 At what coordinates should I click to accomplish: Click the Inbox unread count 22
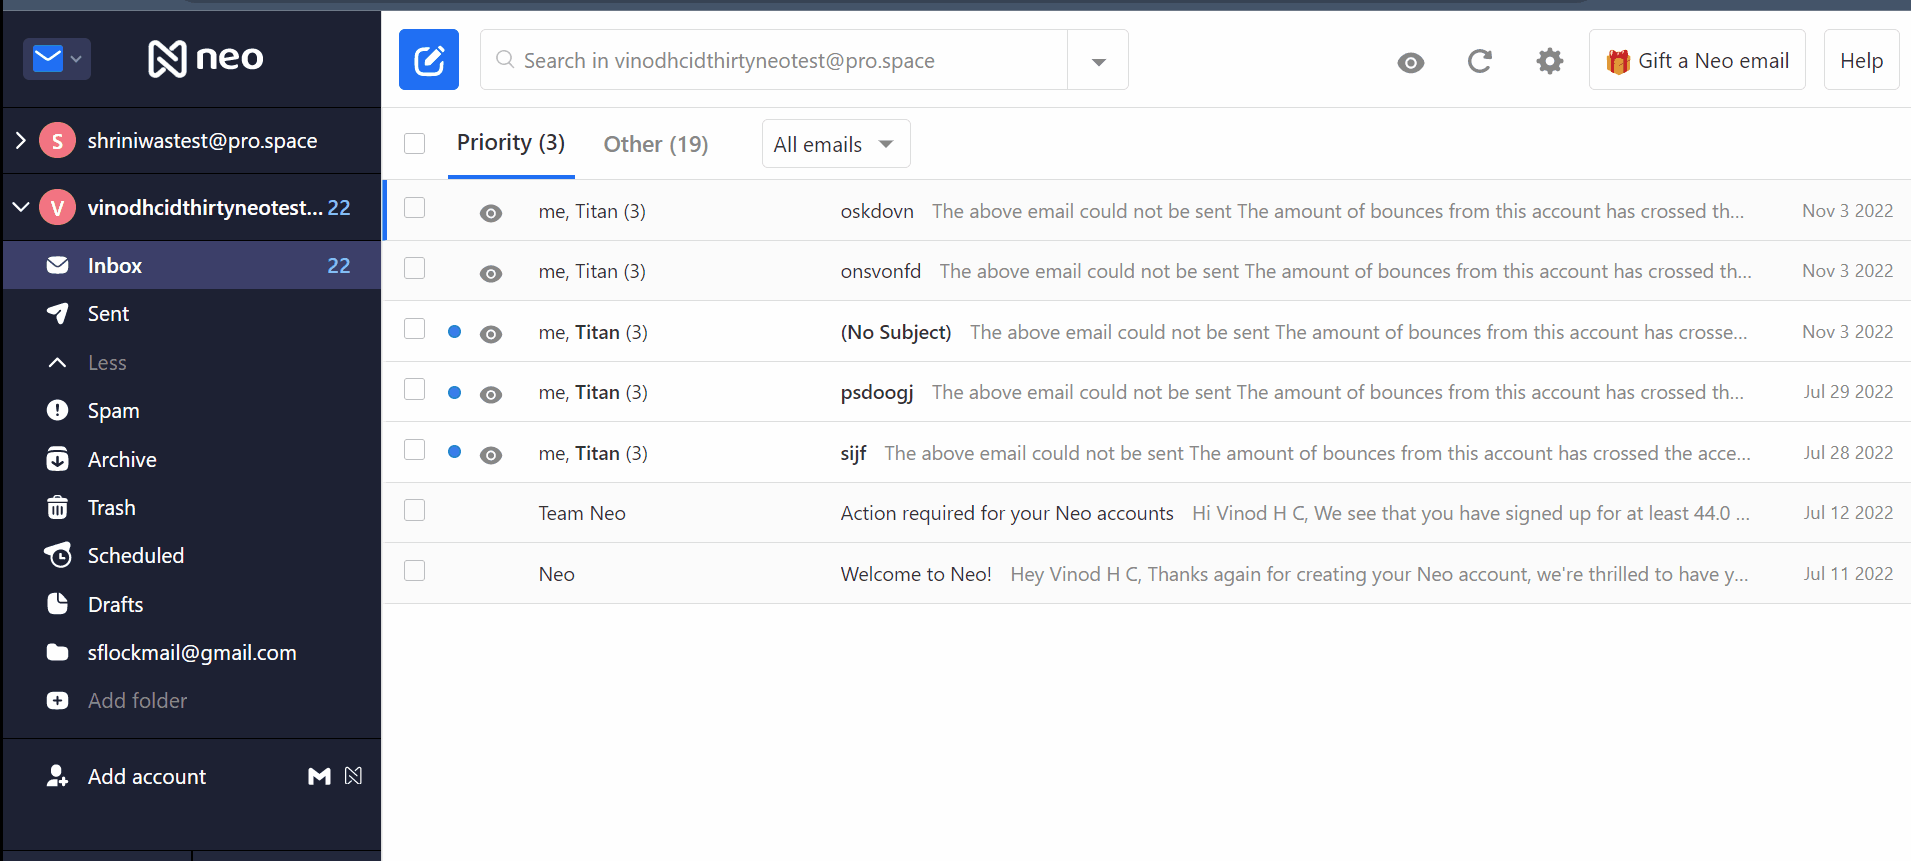click(x=339, y=265)
